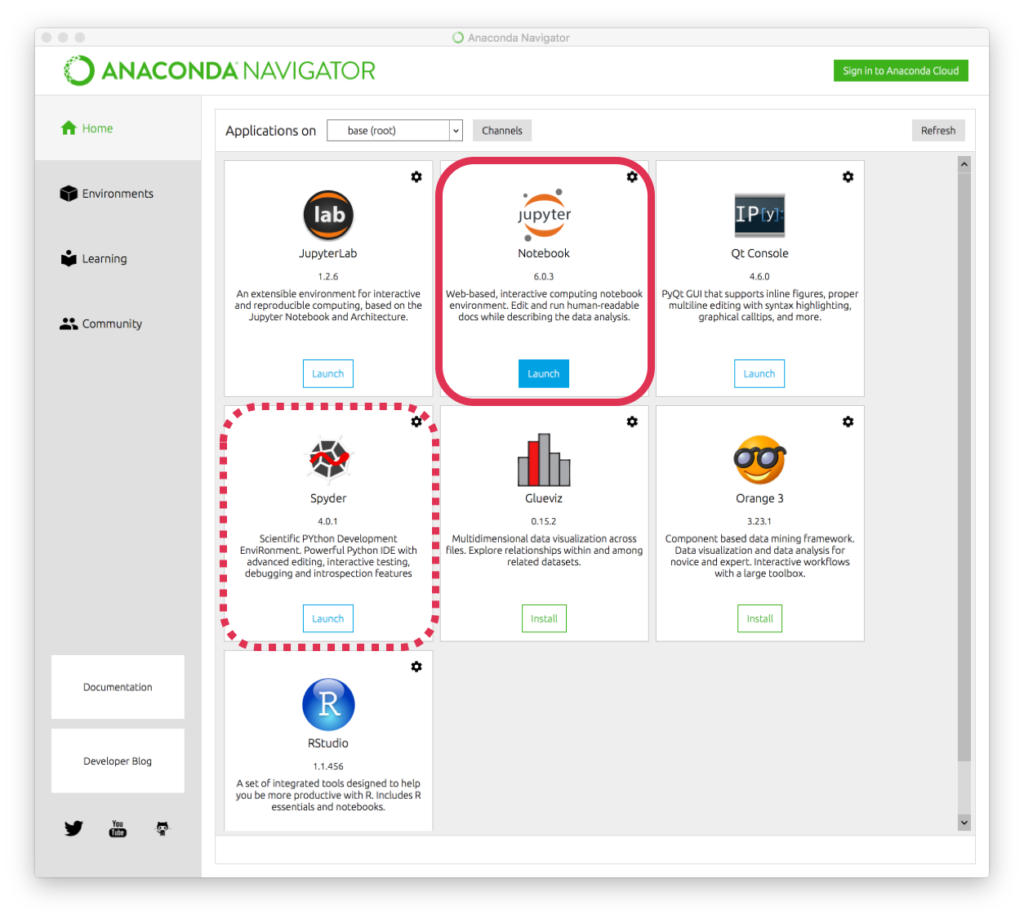The image size is (1024, 919).
Task: Open the base (root) environment dropdown
Action: 394,130
